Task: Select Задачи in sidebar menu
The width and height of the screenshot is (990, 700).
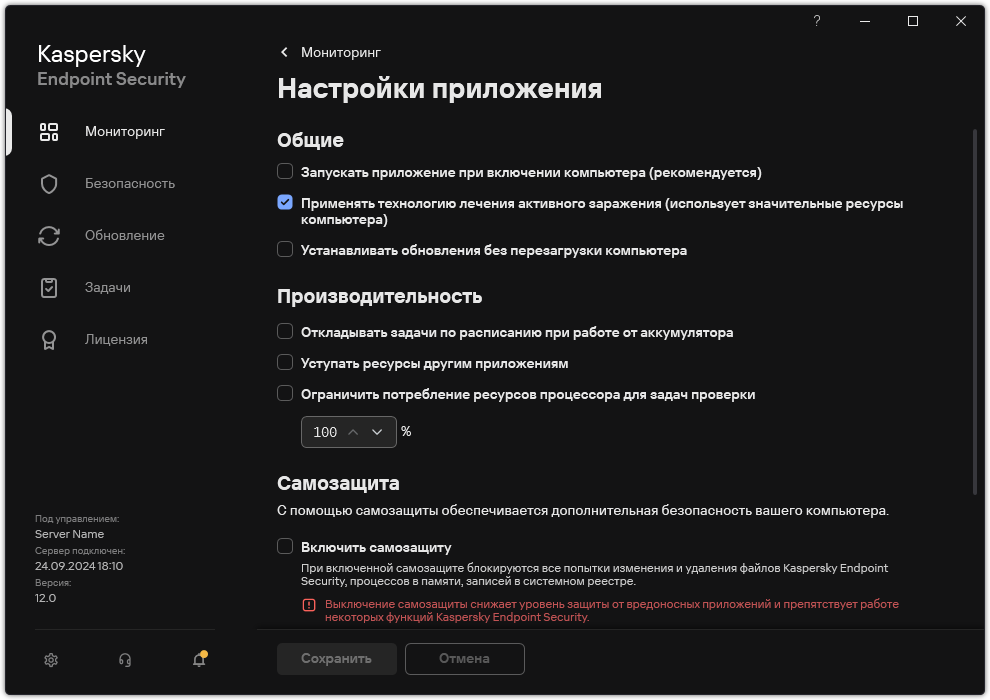Action: coord(108,288)
